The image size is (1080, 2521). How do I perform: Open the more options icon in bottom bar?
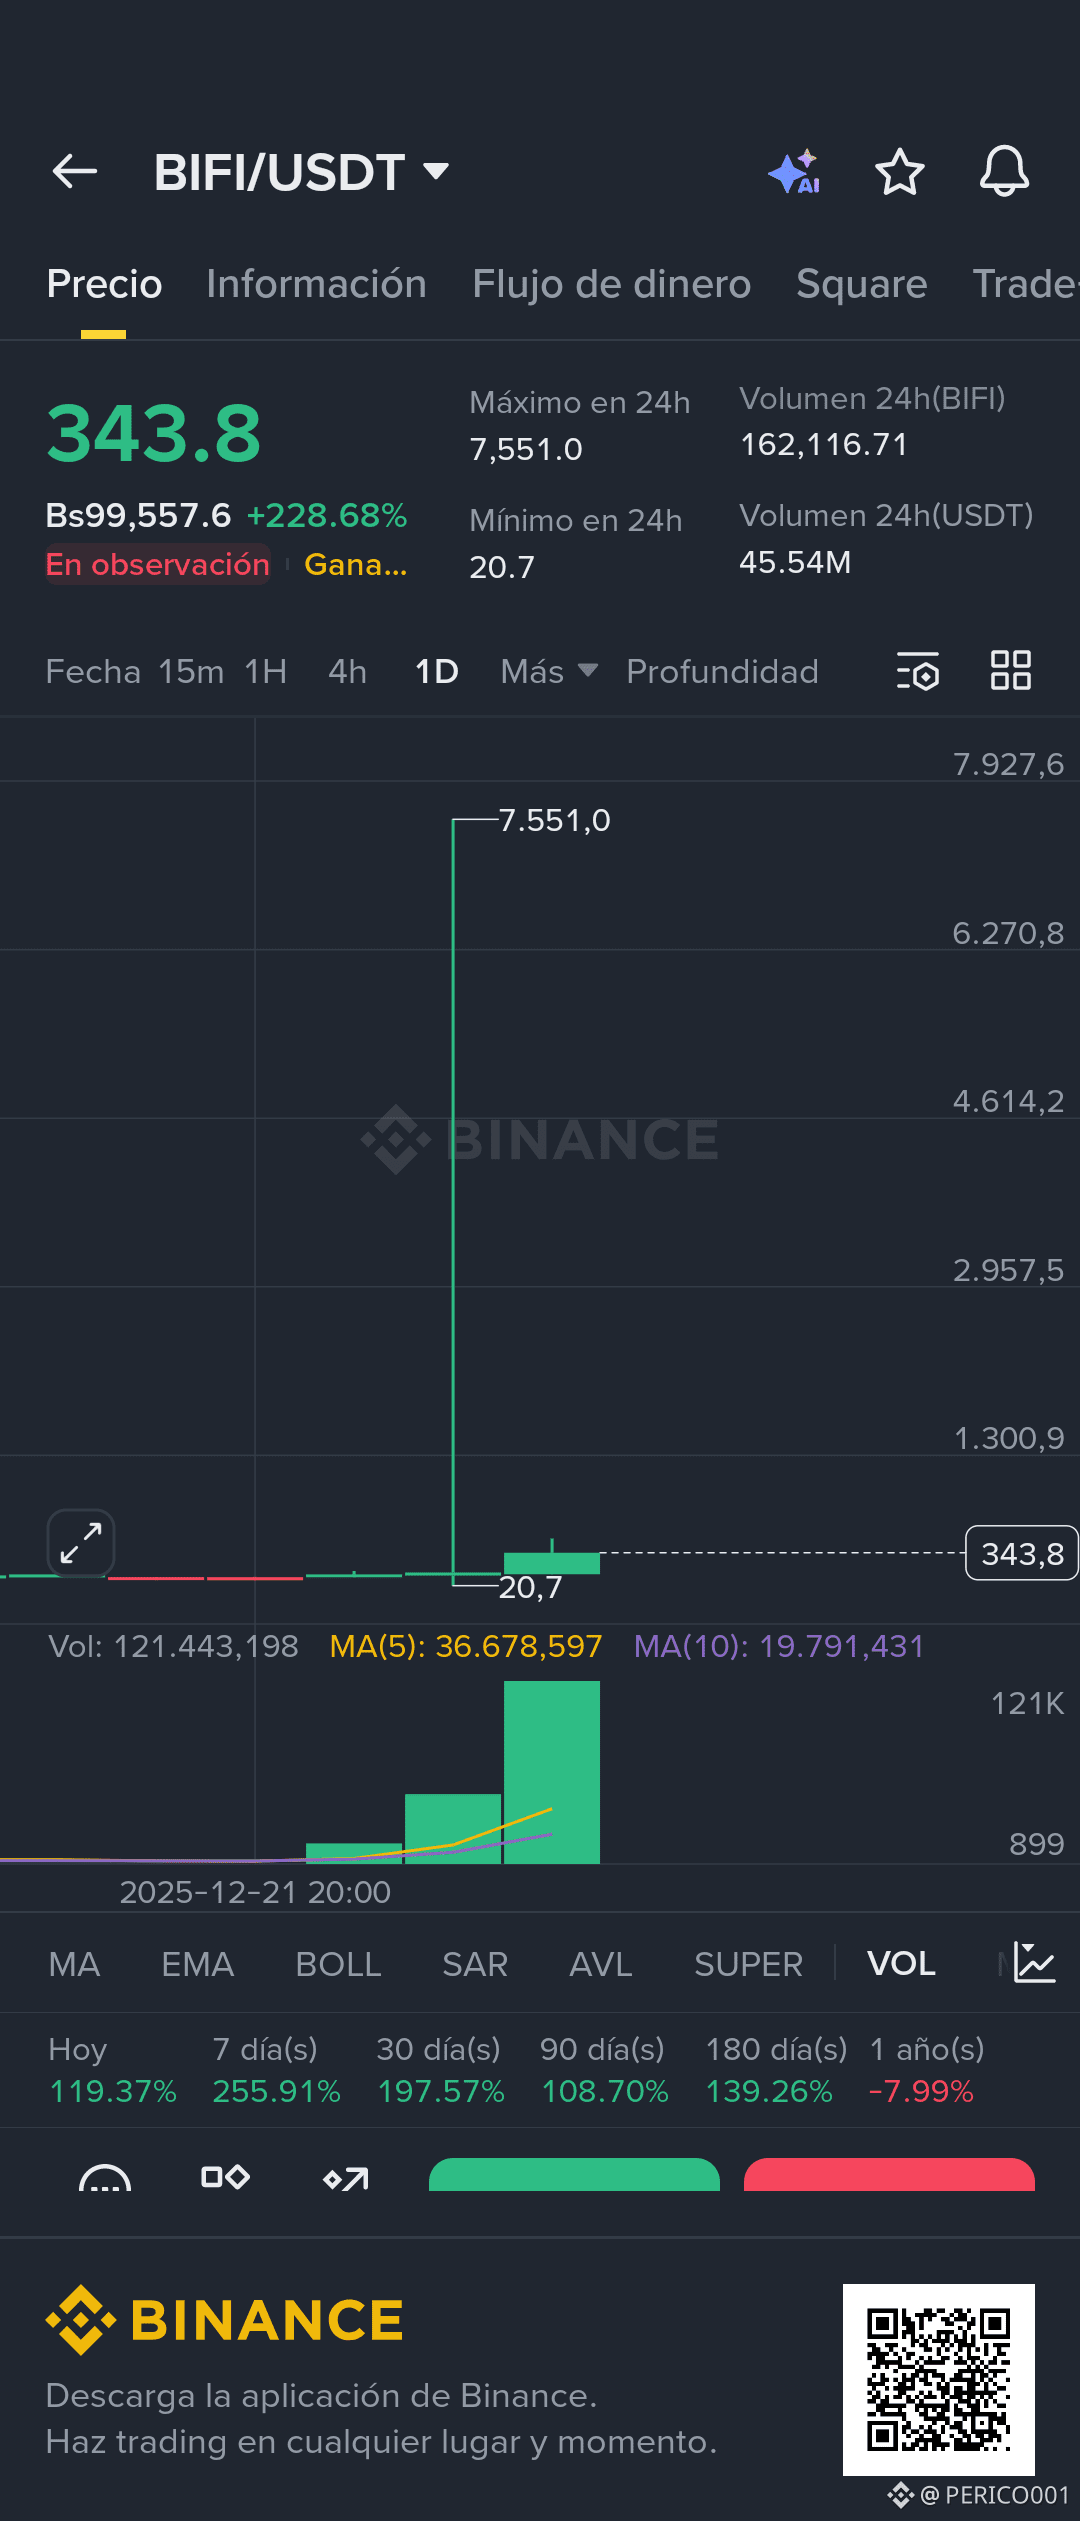pos(105,2178)
